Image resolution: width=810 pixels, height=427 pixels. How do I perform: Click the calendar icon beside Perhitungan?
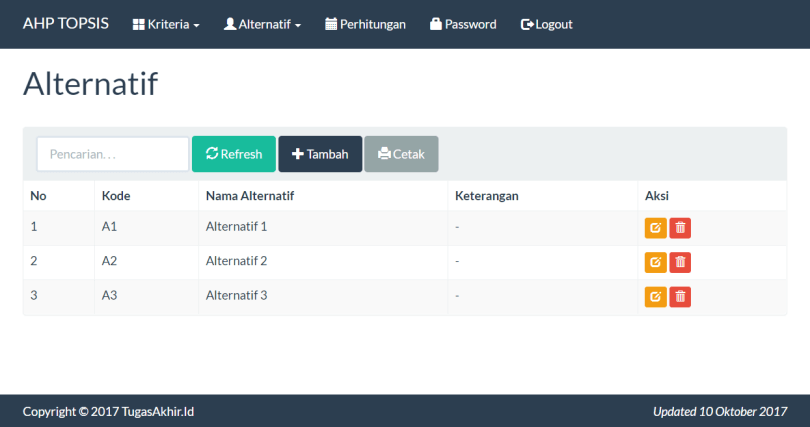coord(331,24)
